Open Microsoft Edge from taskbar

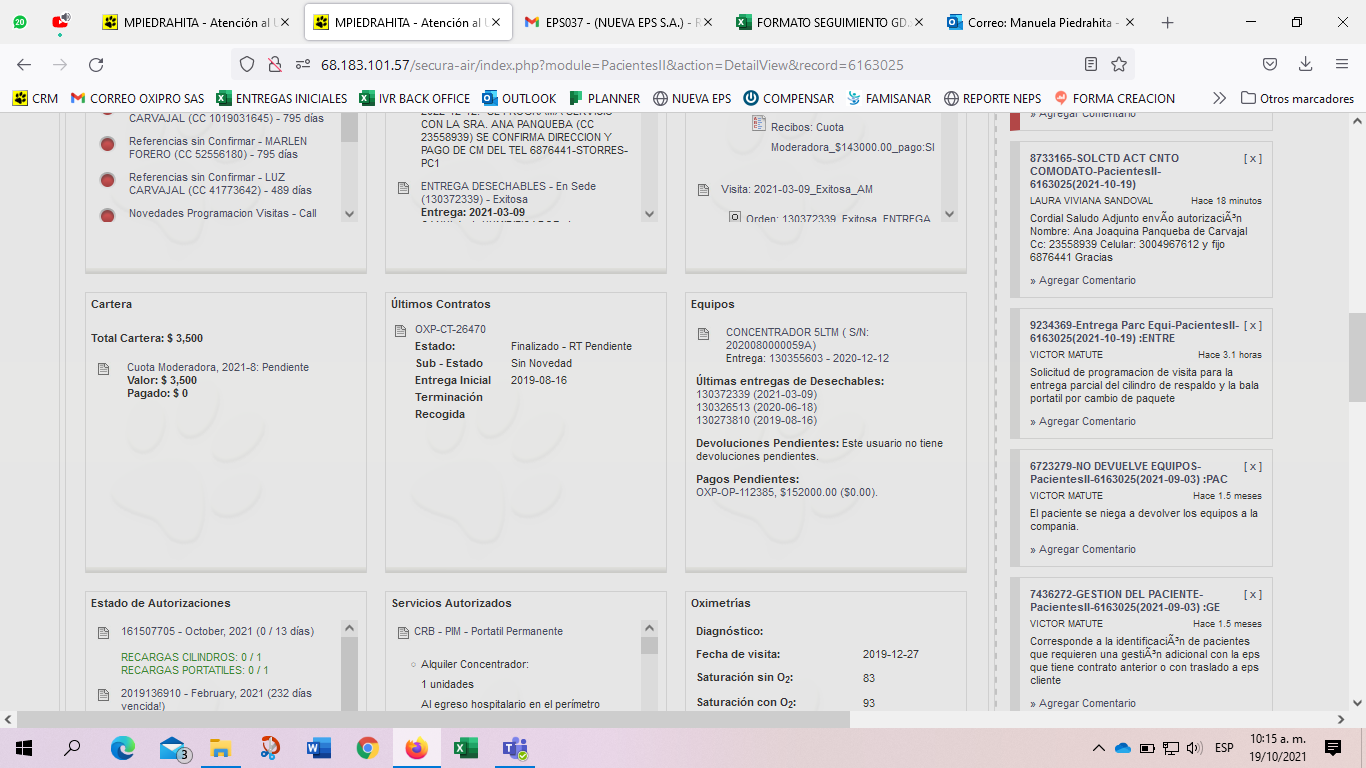122,747
